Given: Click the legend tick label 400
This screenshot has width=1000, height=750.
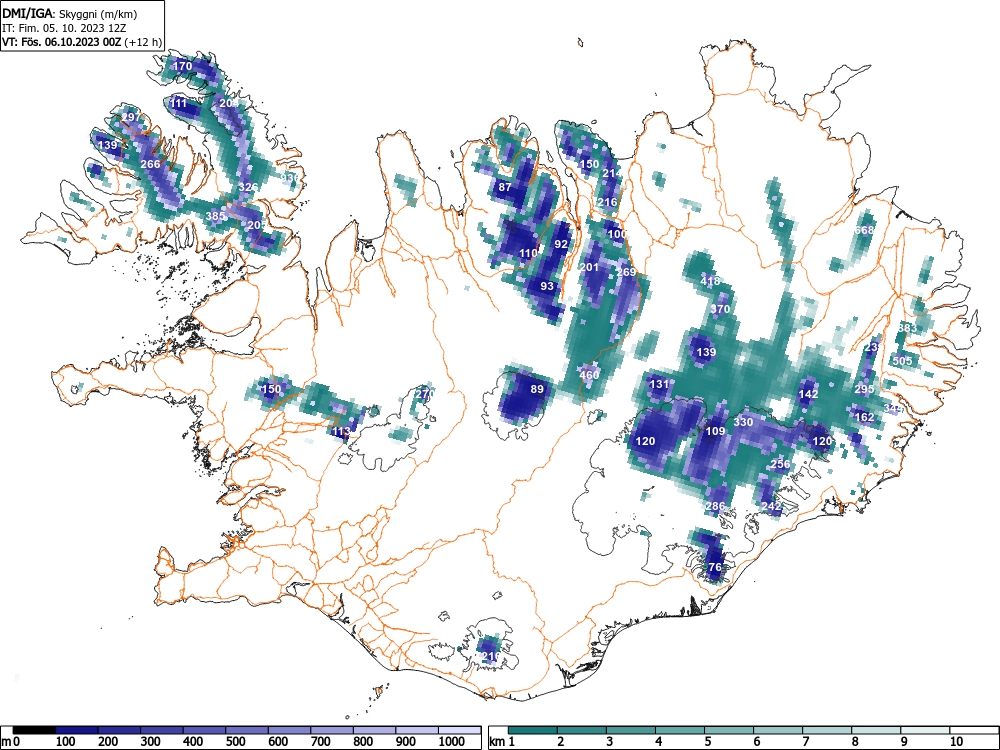Looking at the screenshot, I should [193, 741].
